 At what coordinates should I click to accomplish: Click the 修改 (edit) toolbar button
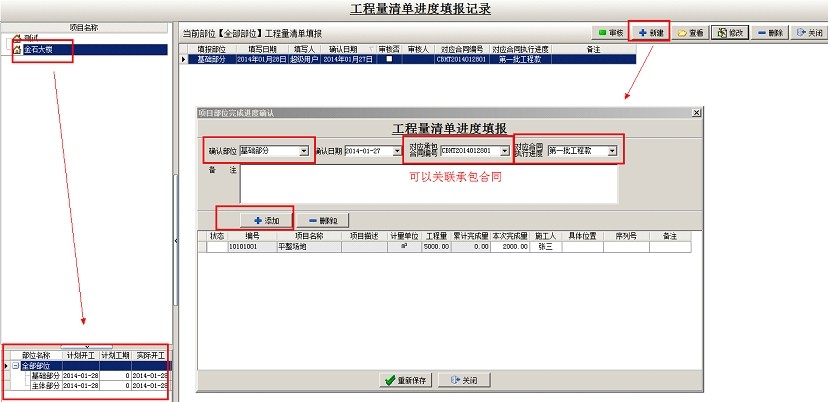(x=730, y=32)
